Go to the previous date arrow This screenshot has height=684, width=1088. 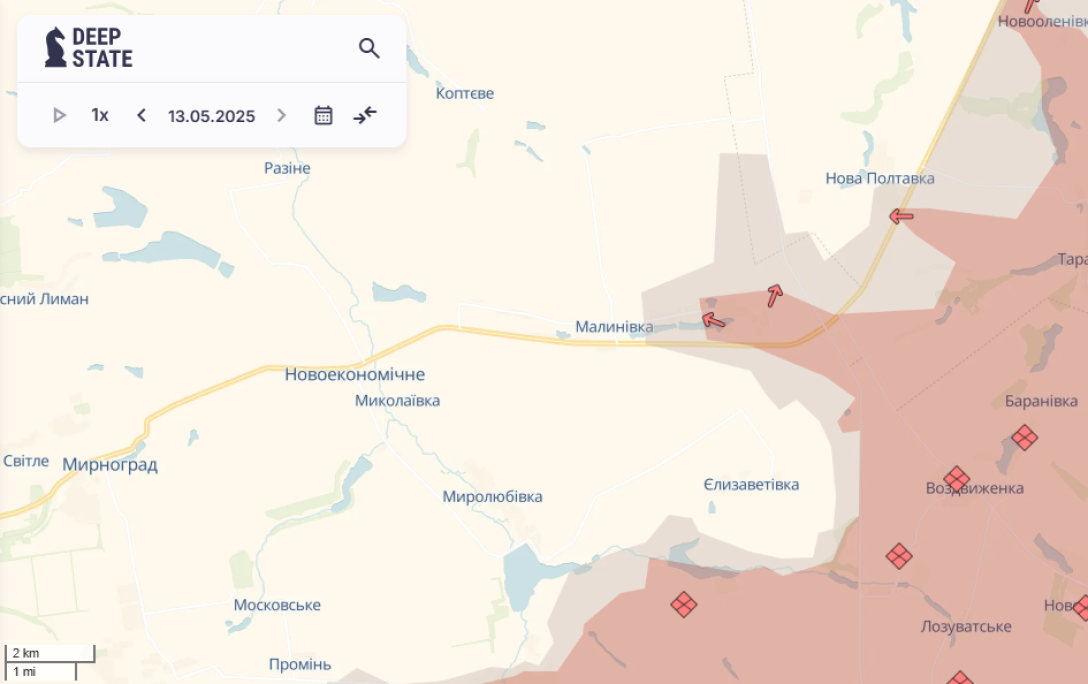[x=141, y=115]
